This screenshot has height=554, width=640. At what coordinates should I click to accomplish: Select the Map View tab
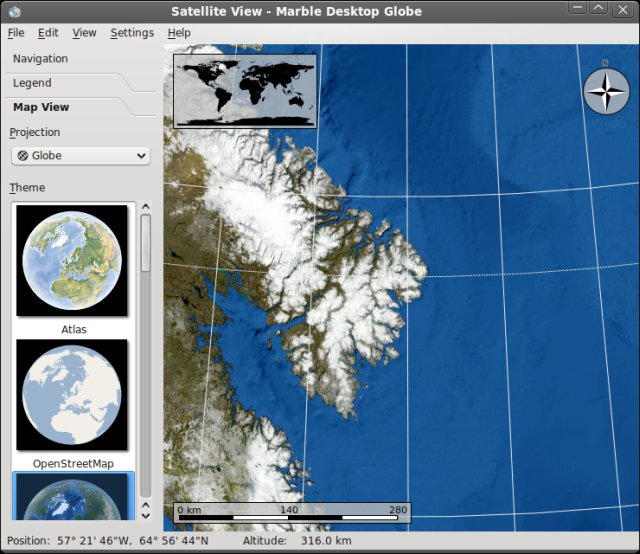pyautogui.click(x=41, y=107)
